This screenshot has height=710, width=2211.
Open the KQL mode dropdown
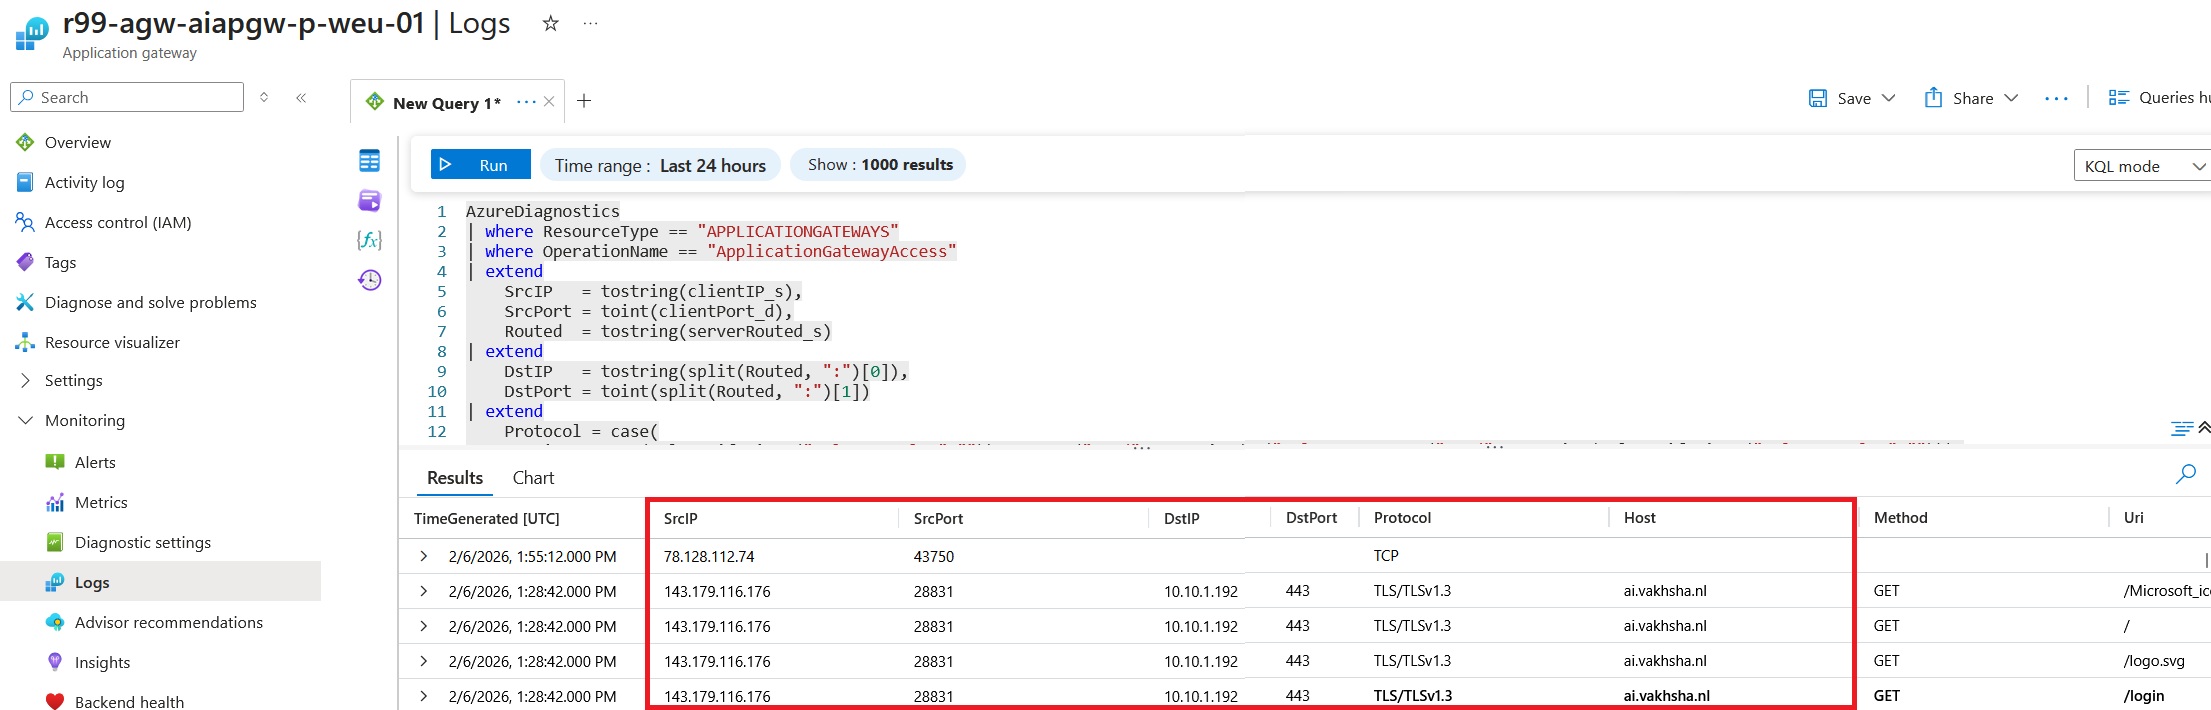point(2141,166)
